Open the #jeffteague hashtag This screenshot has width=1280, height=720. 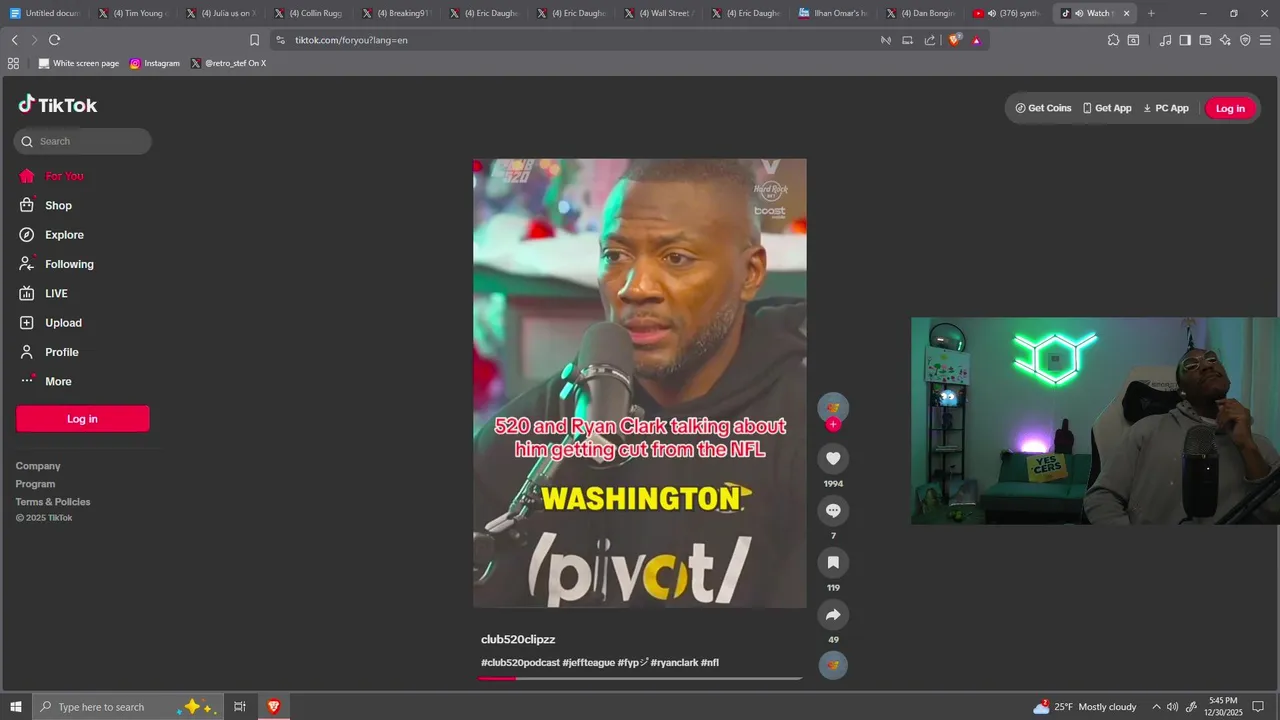click(589, 663)
